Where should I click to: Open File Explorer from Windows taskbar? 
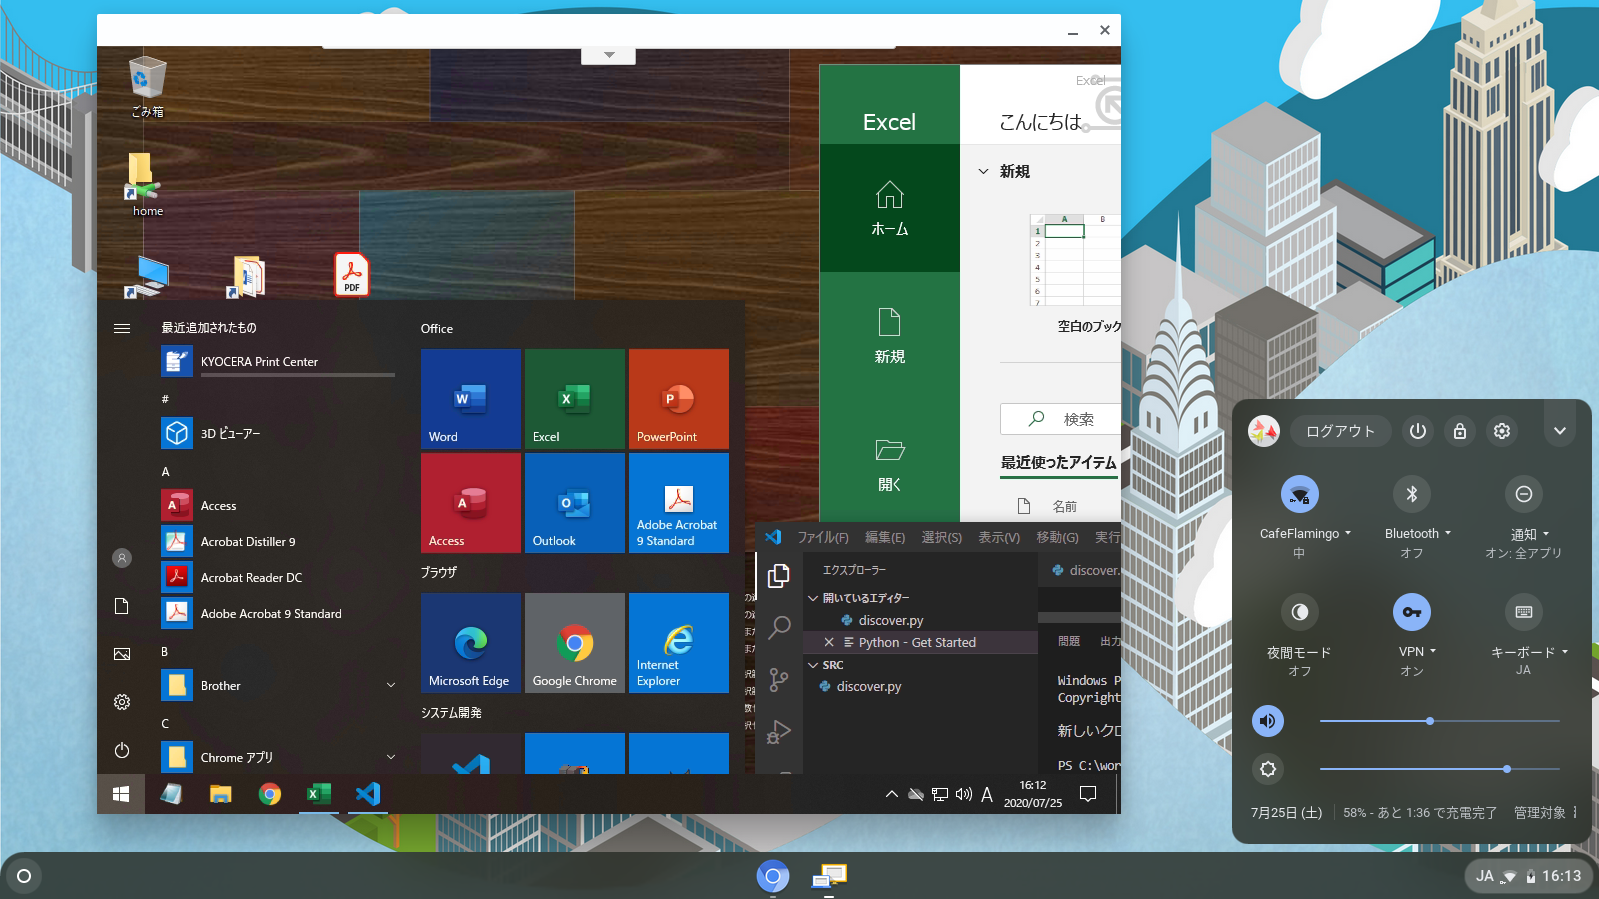[220, 794]
